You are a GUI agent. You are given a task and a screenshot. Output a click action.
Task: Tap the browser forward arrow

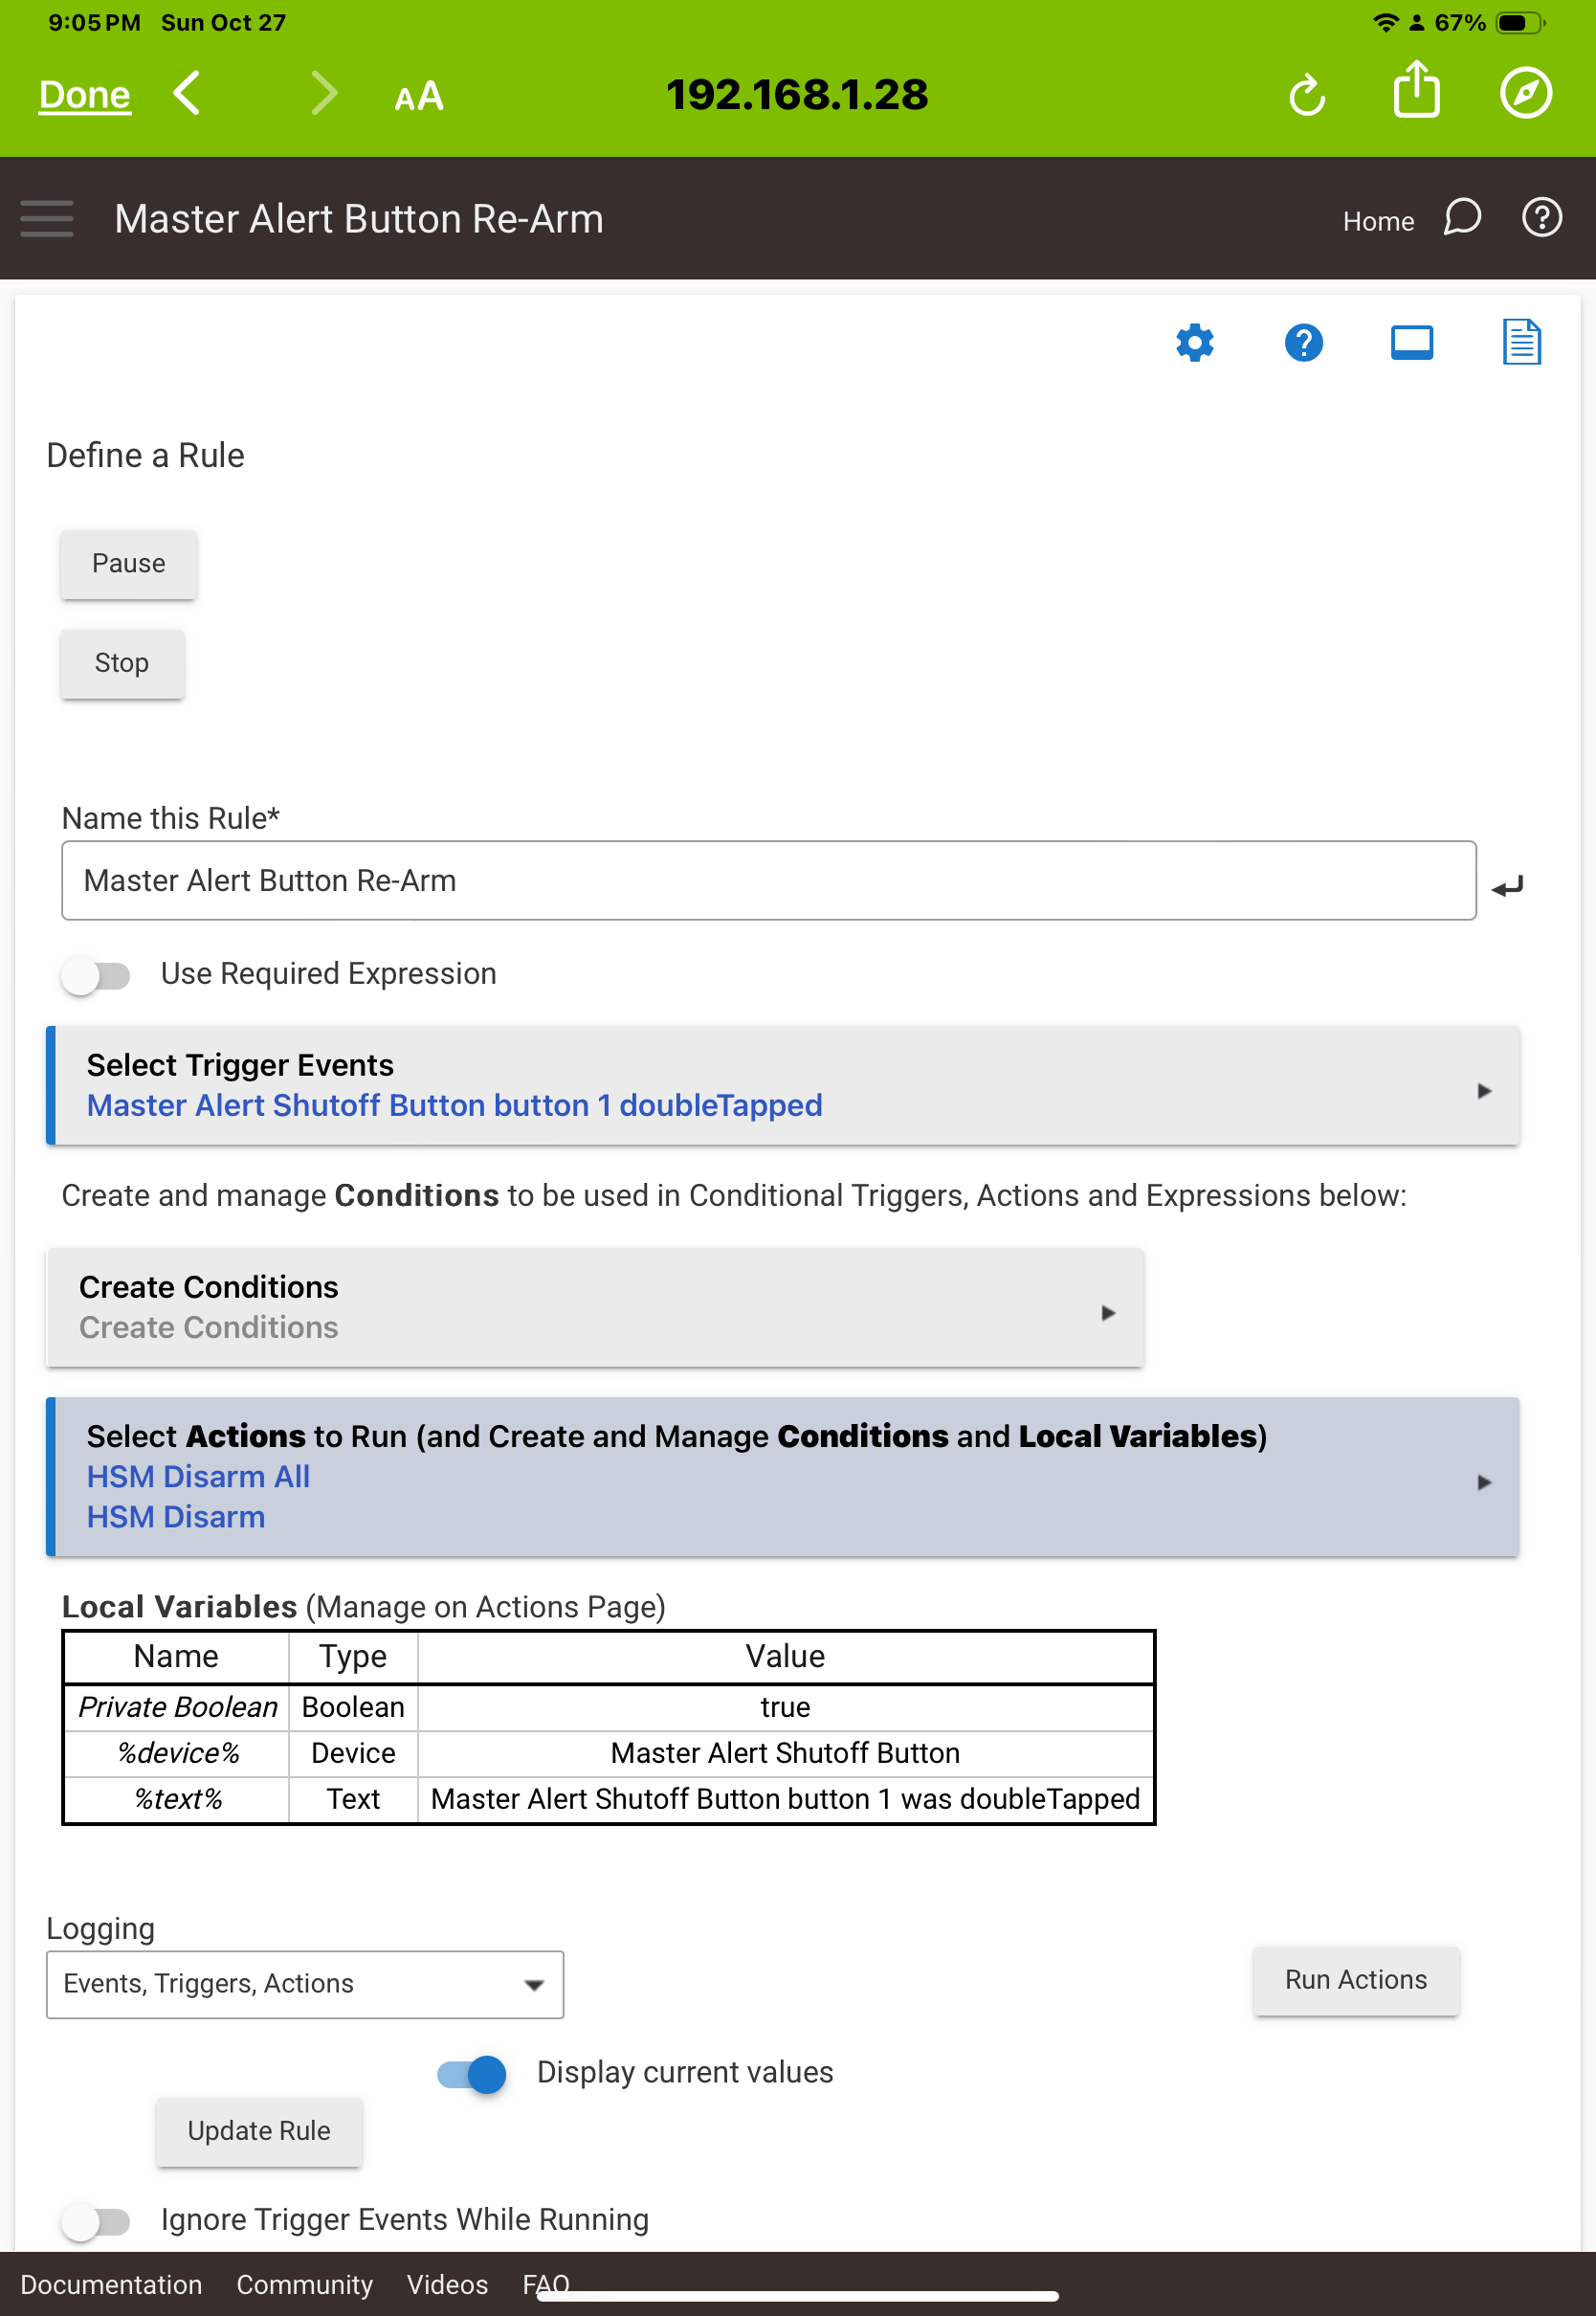323,94
